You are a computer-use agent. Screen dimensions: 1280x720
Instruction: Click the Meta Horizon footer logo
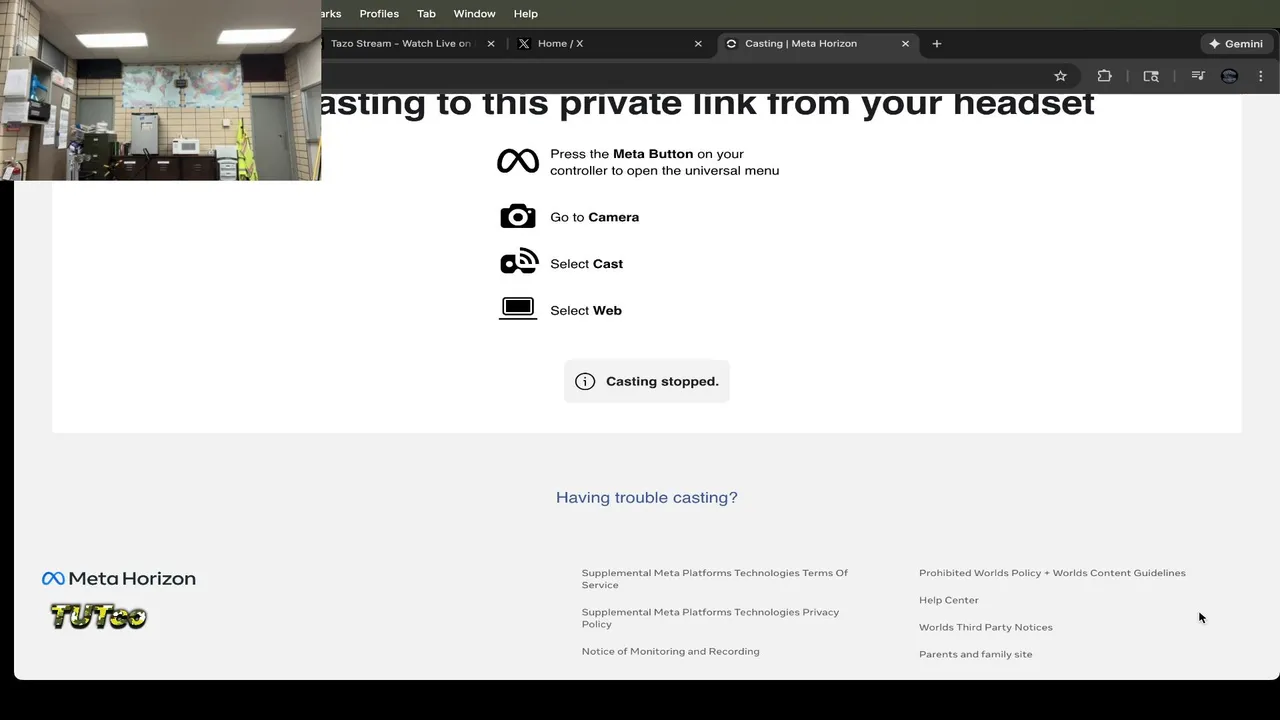point(119,578)
